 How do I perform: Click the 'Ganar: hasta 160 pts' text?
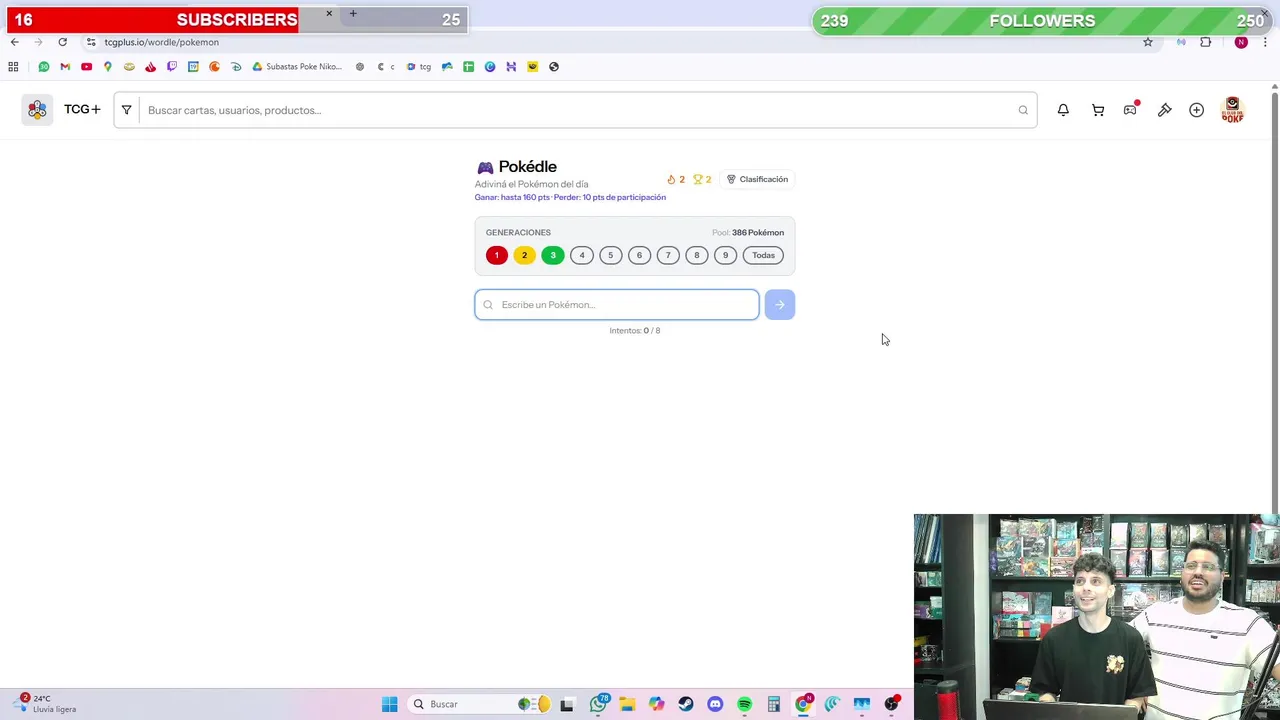[512, 197]
